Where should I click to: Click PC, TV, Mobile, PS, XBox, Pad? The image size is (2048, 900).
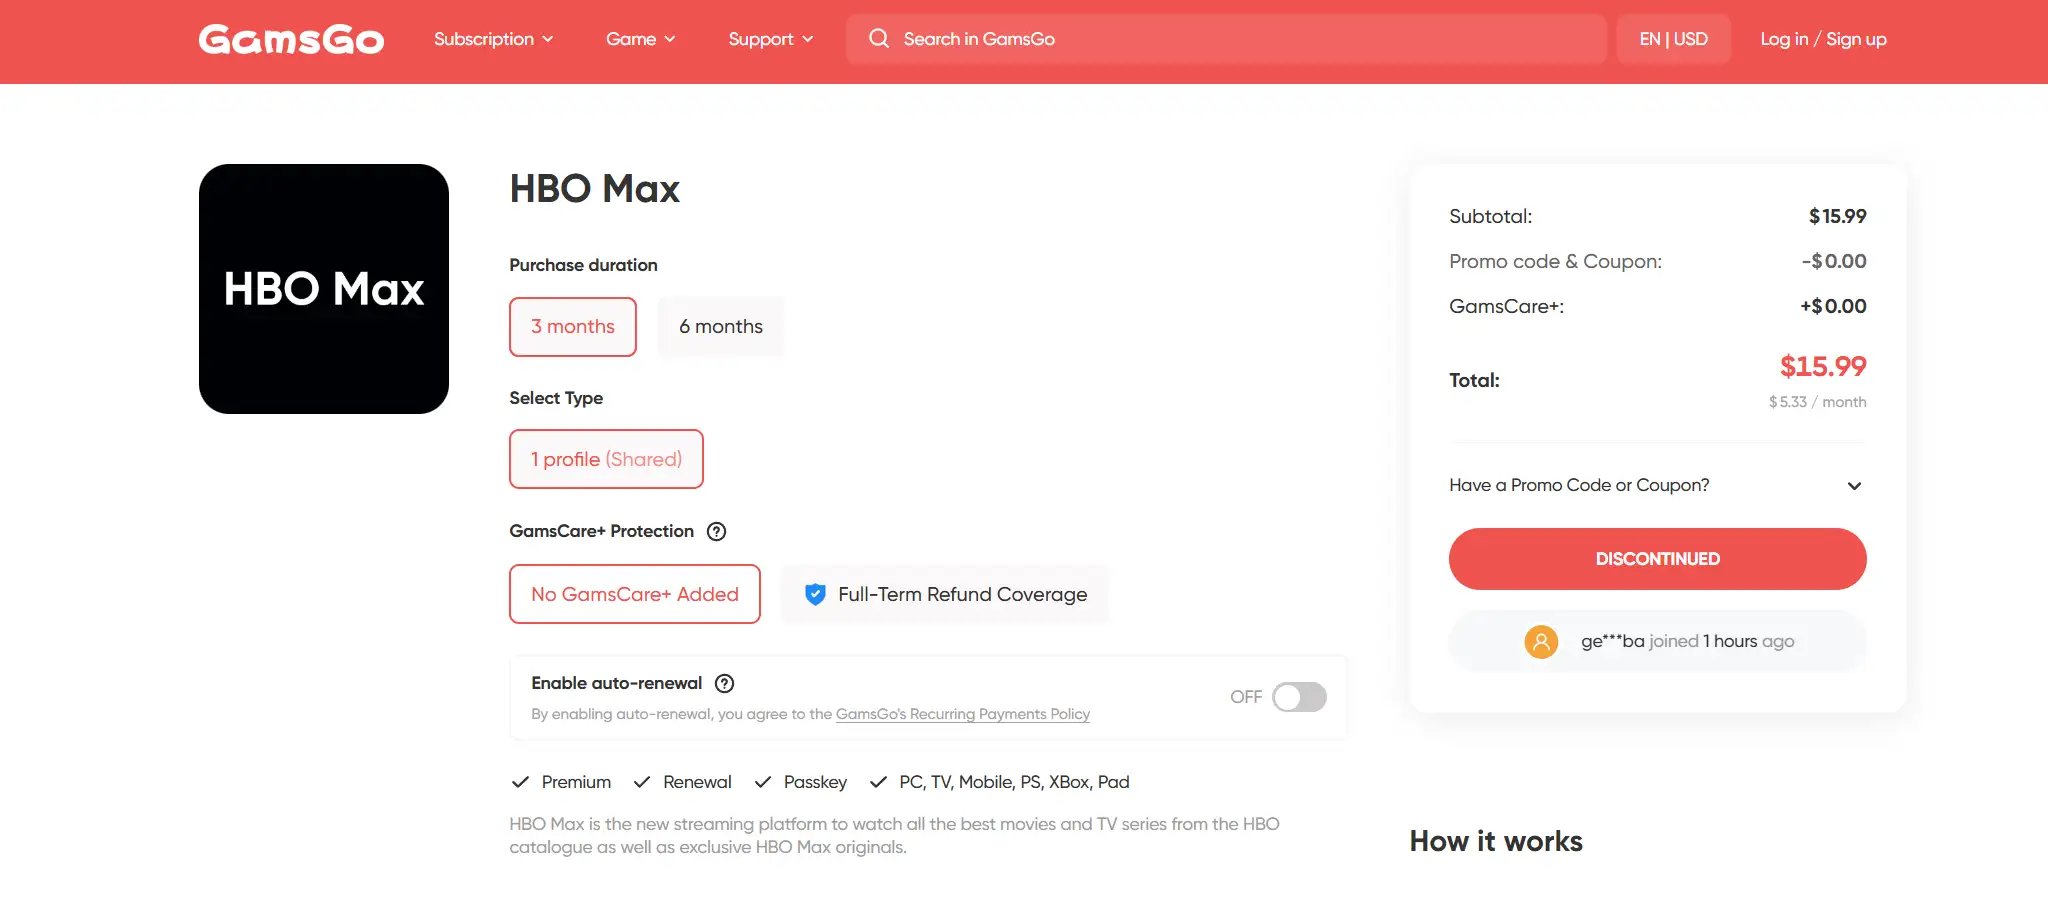(x=1014, y=782)
